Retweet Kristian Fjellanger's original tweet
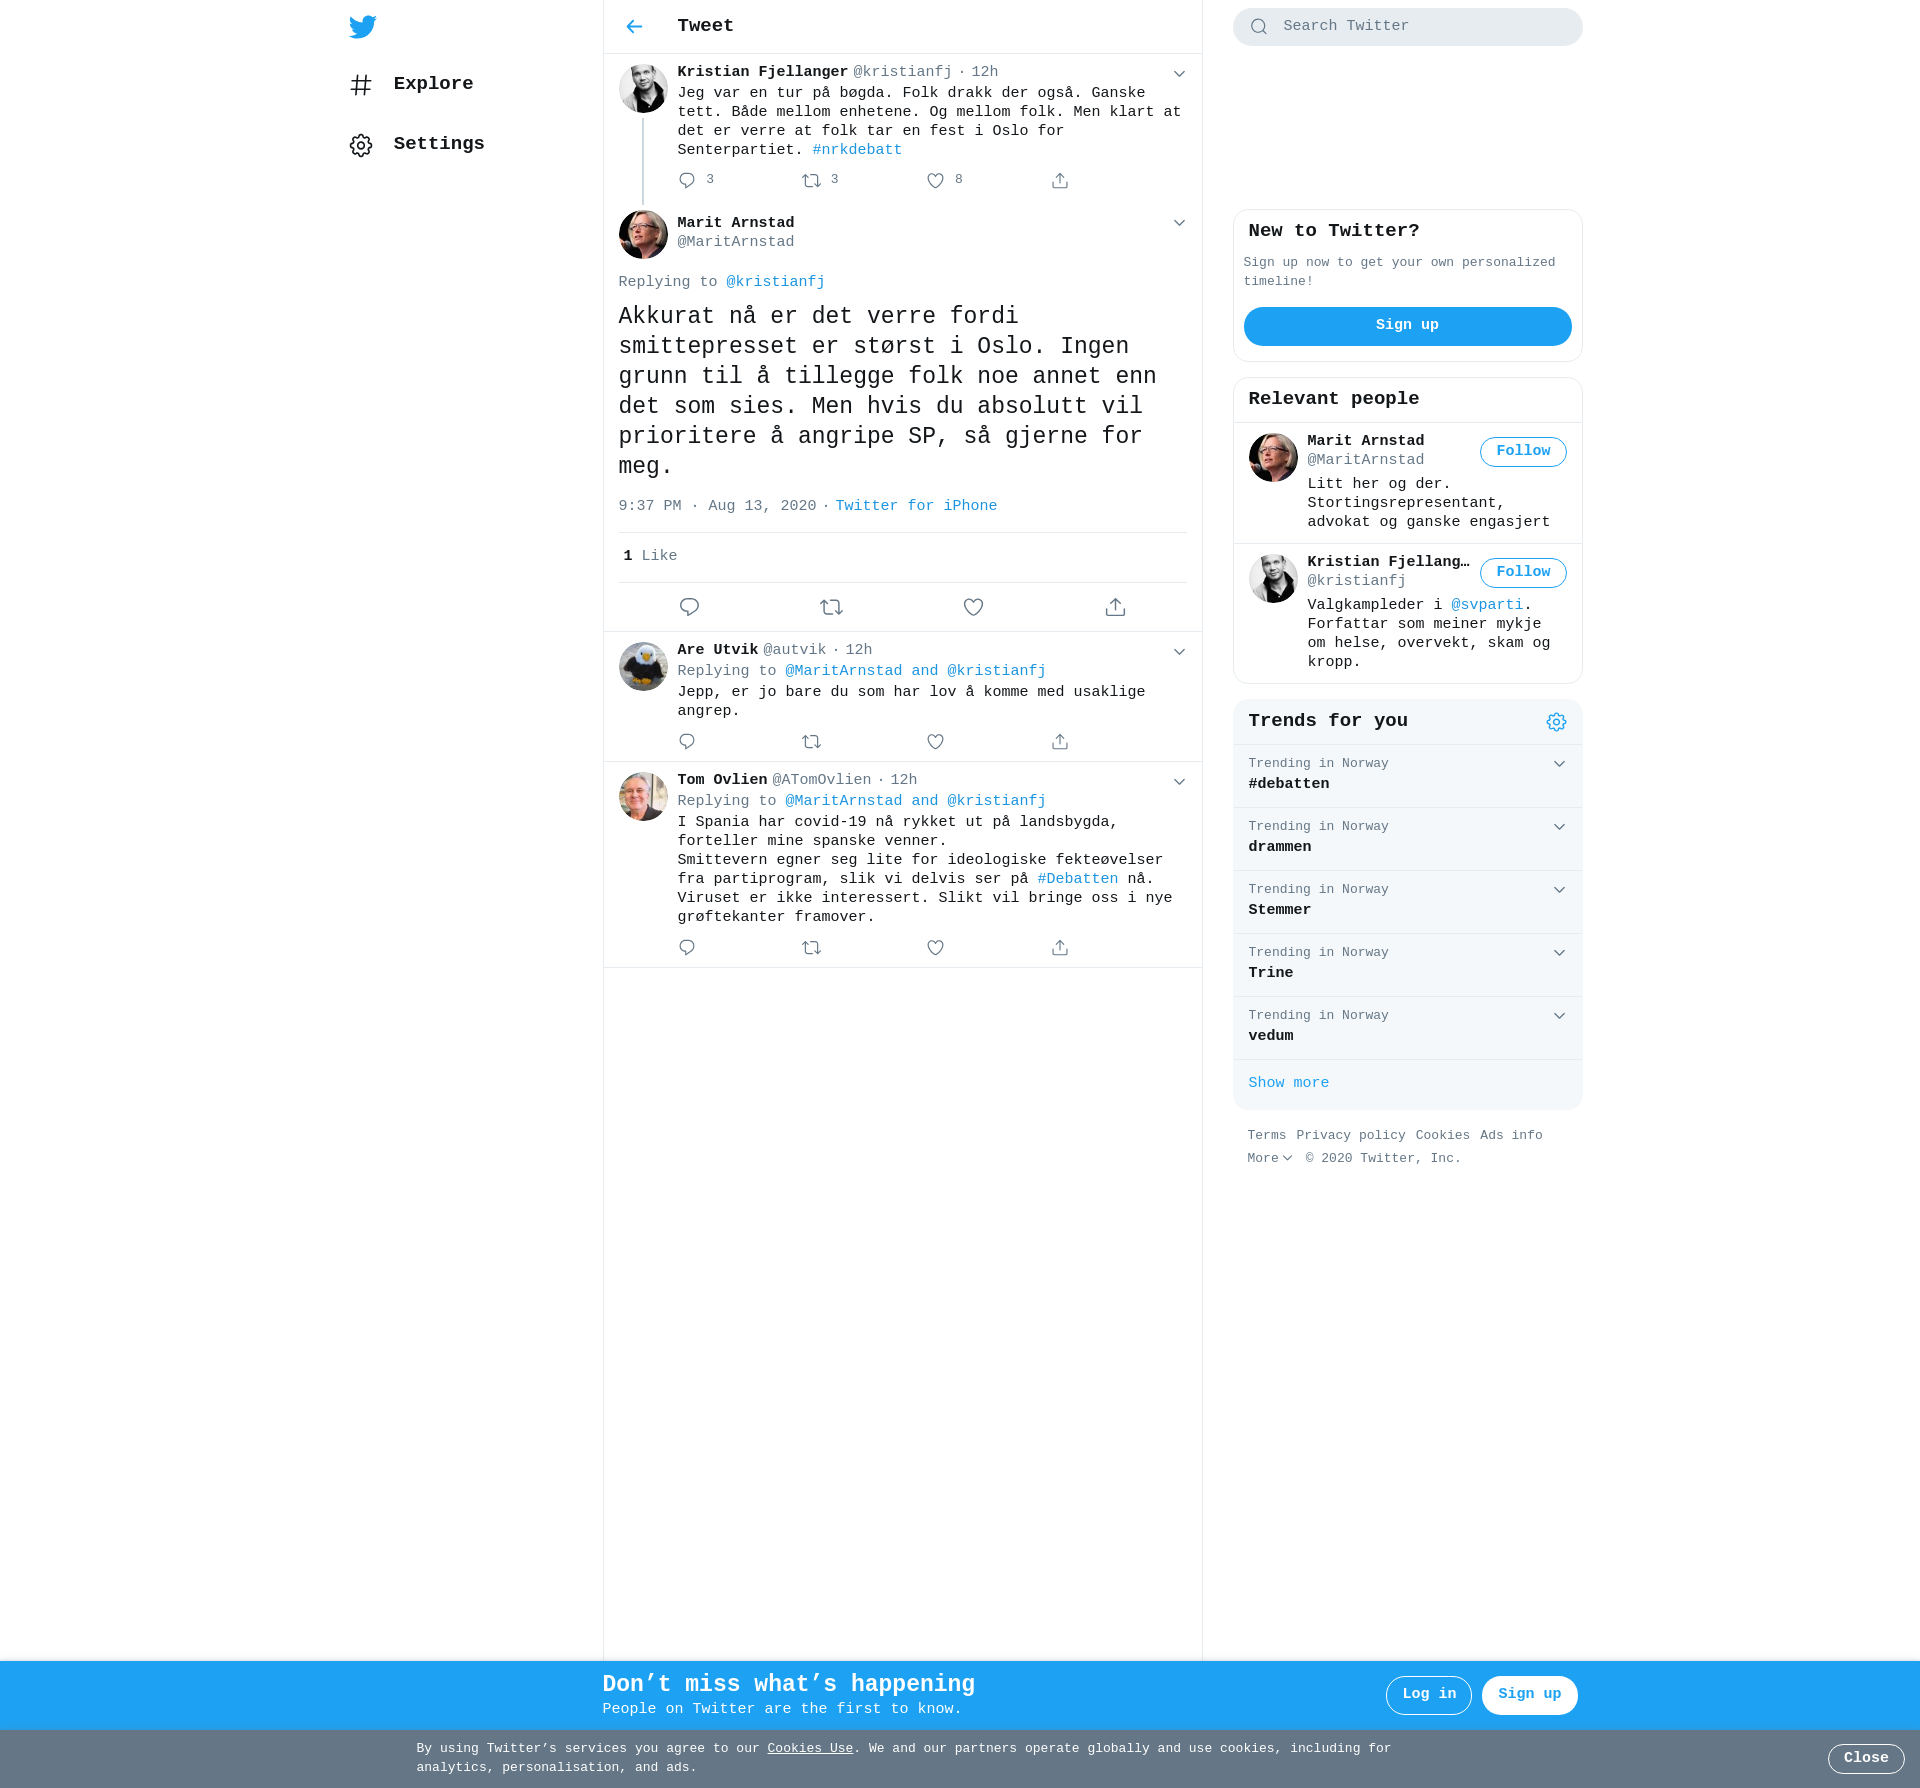This screenshot has height=1788, width=1920. click(x=811, y=181)
